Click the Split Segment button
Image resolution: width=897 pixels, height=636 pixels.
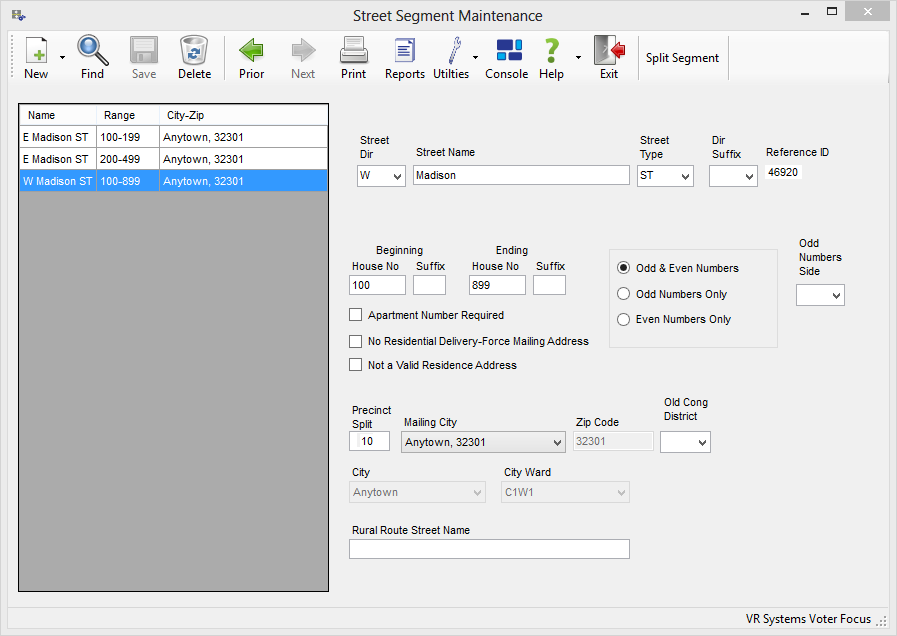pyautogui.click(x=682, y=58)
